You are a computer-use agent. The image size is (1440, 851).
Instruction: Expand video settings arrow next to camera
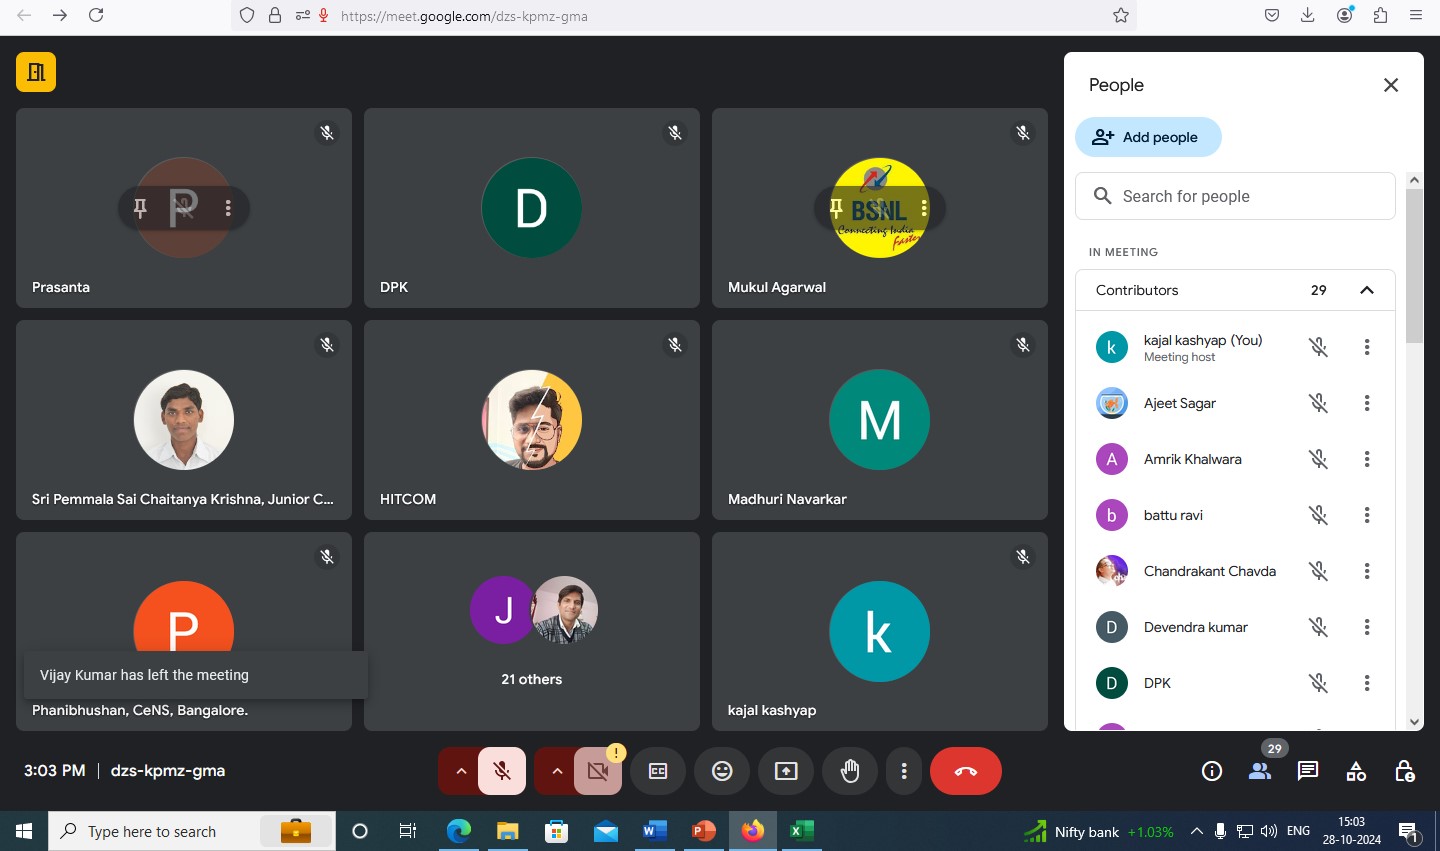coord(556,771)
